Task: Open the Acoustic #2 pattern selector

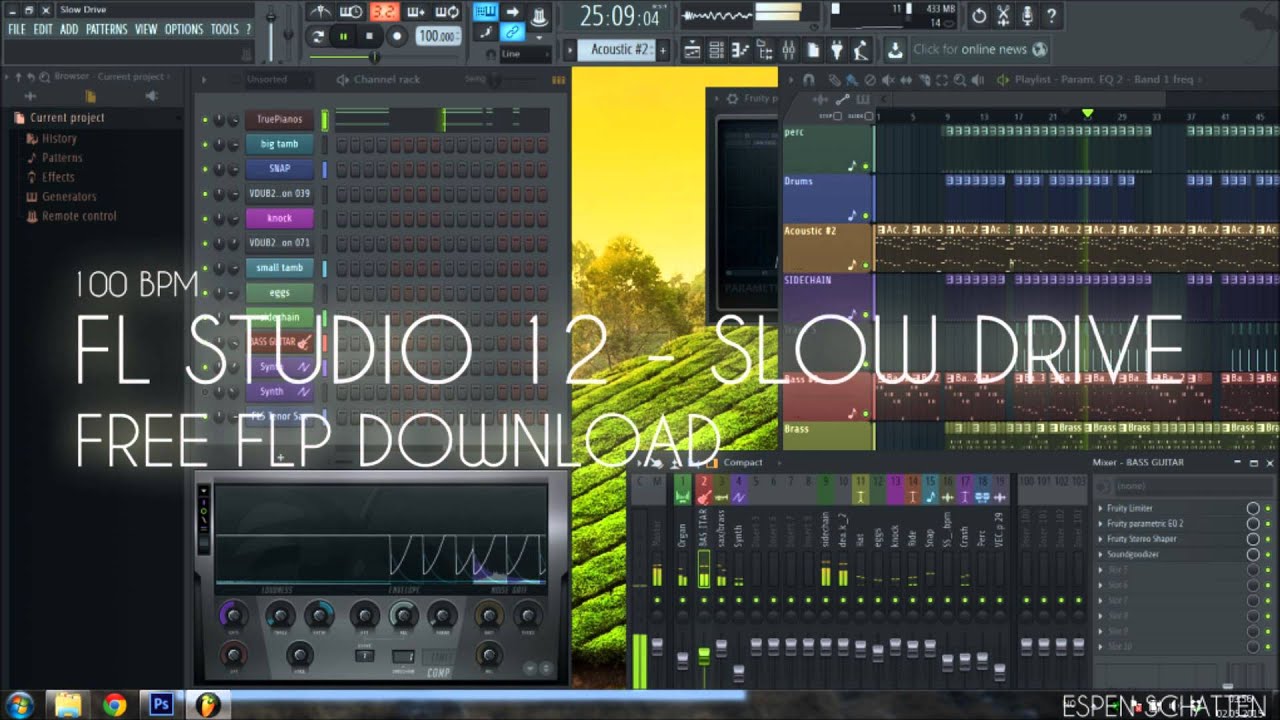Action: [618, 49]
